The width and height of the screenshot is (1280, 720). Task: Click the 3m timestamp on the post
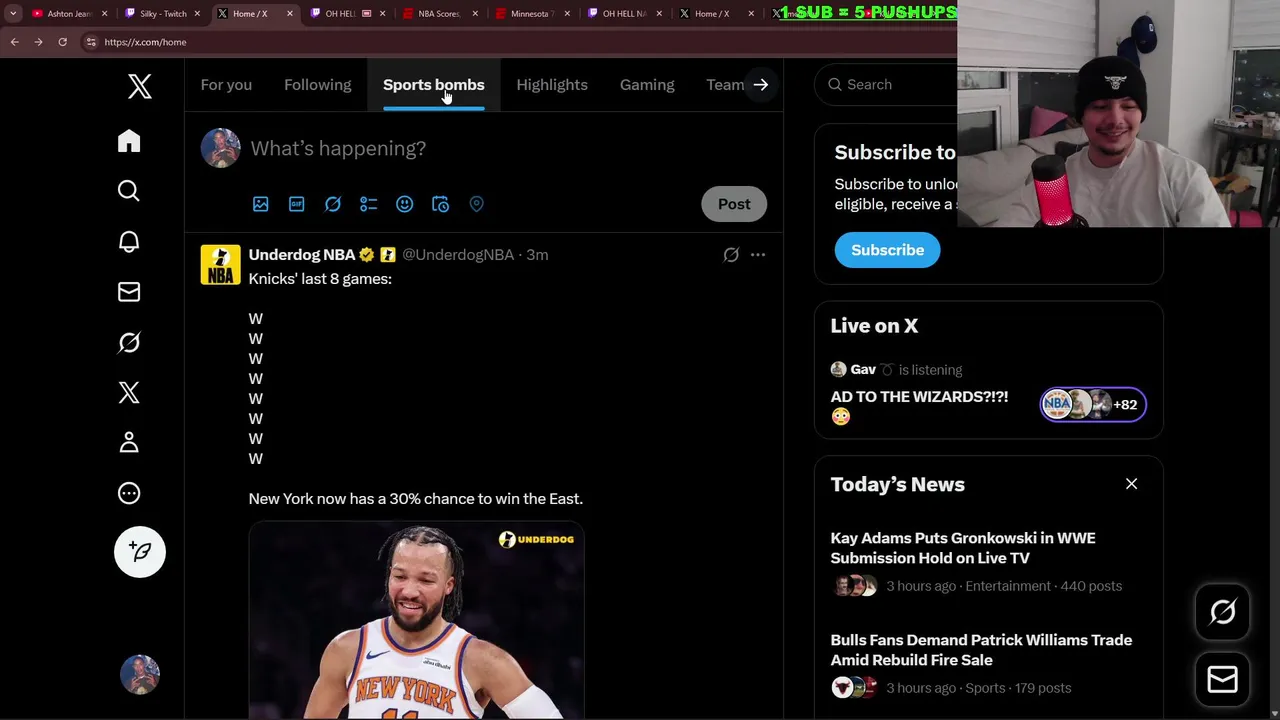pyautogui.click(x=537, y=255)
